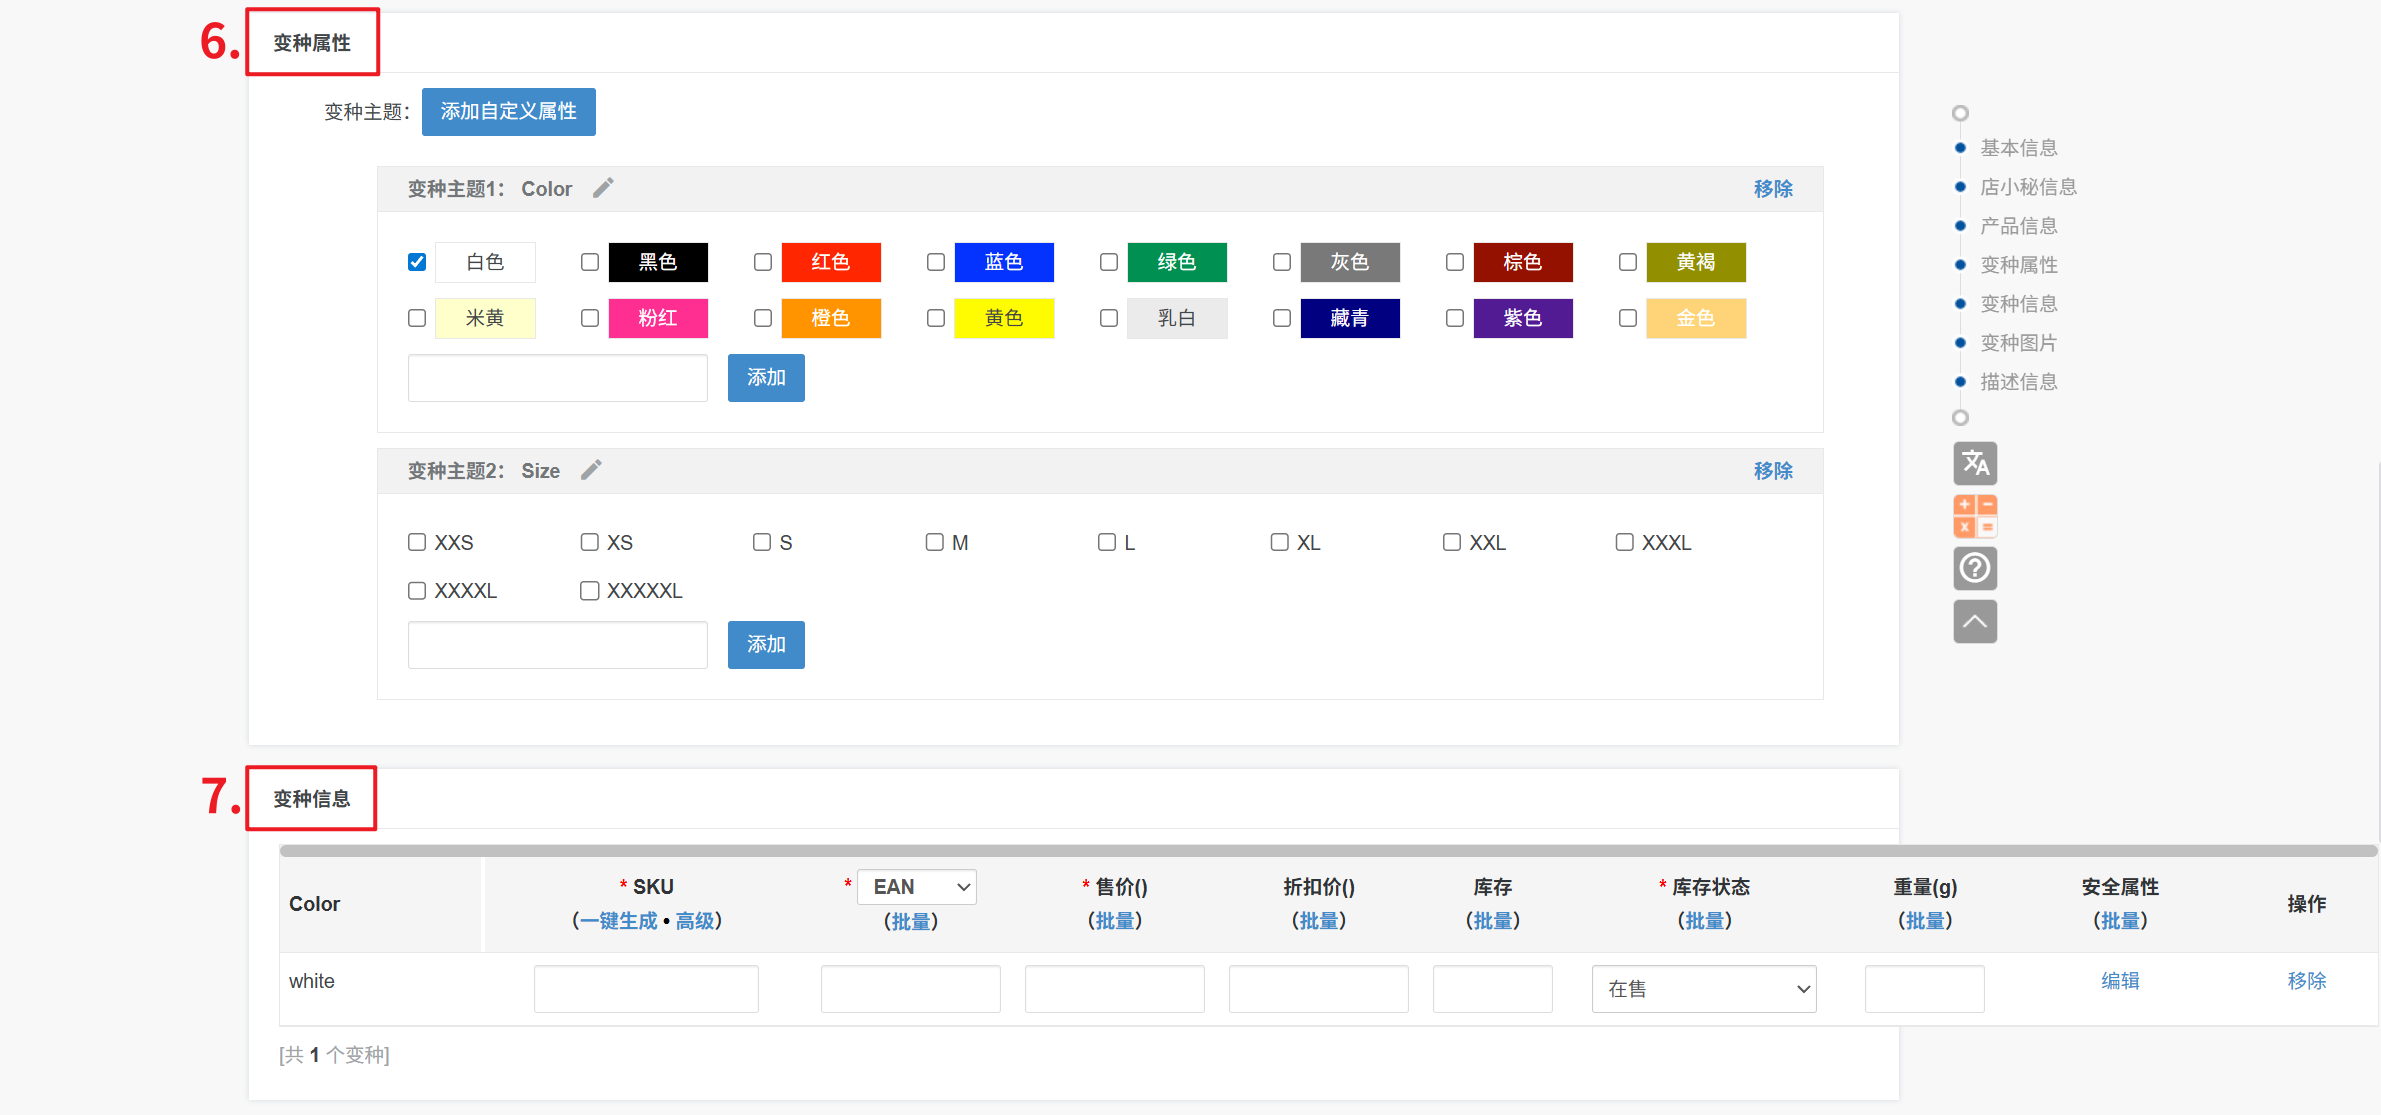Jump to 变种图片 in side navigation
This screenshot has width=2381, height=1115.
tap(2018, 343)
